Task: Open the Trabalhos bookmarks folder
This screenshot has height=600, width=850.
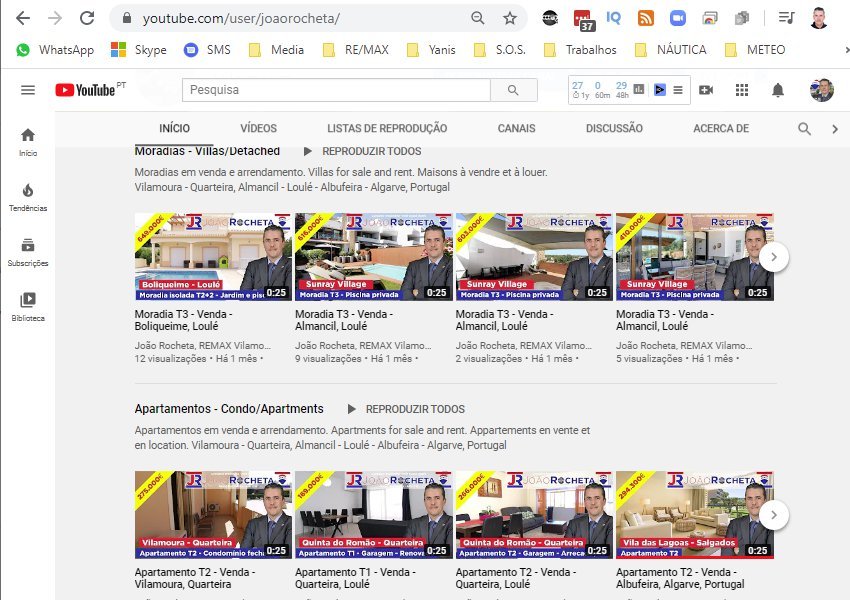Action: point(580,50)
